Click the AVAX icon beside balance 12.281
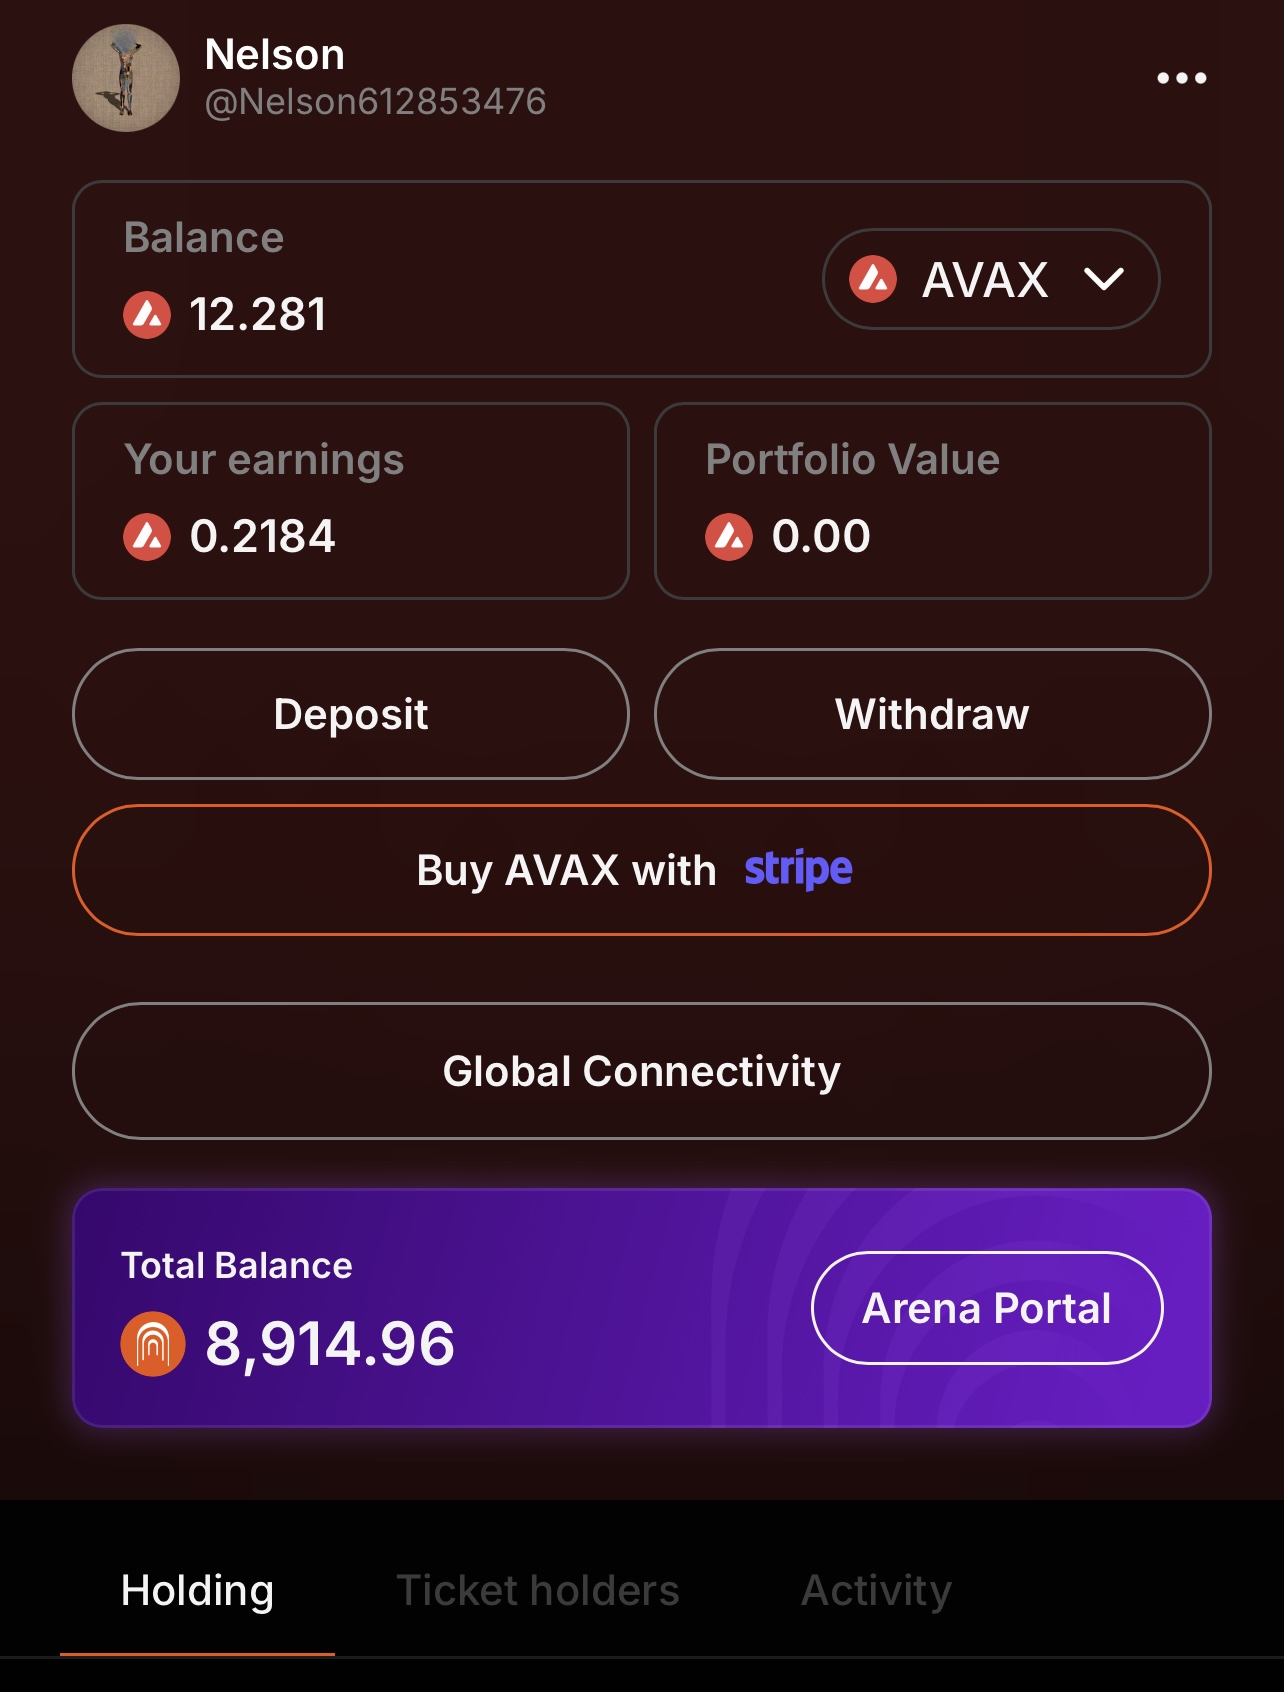Viewport: 1284px width, 1692px height. [147, 315]
